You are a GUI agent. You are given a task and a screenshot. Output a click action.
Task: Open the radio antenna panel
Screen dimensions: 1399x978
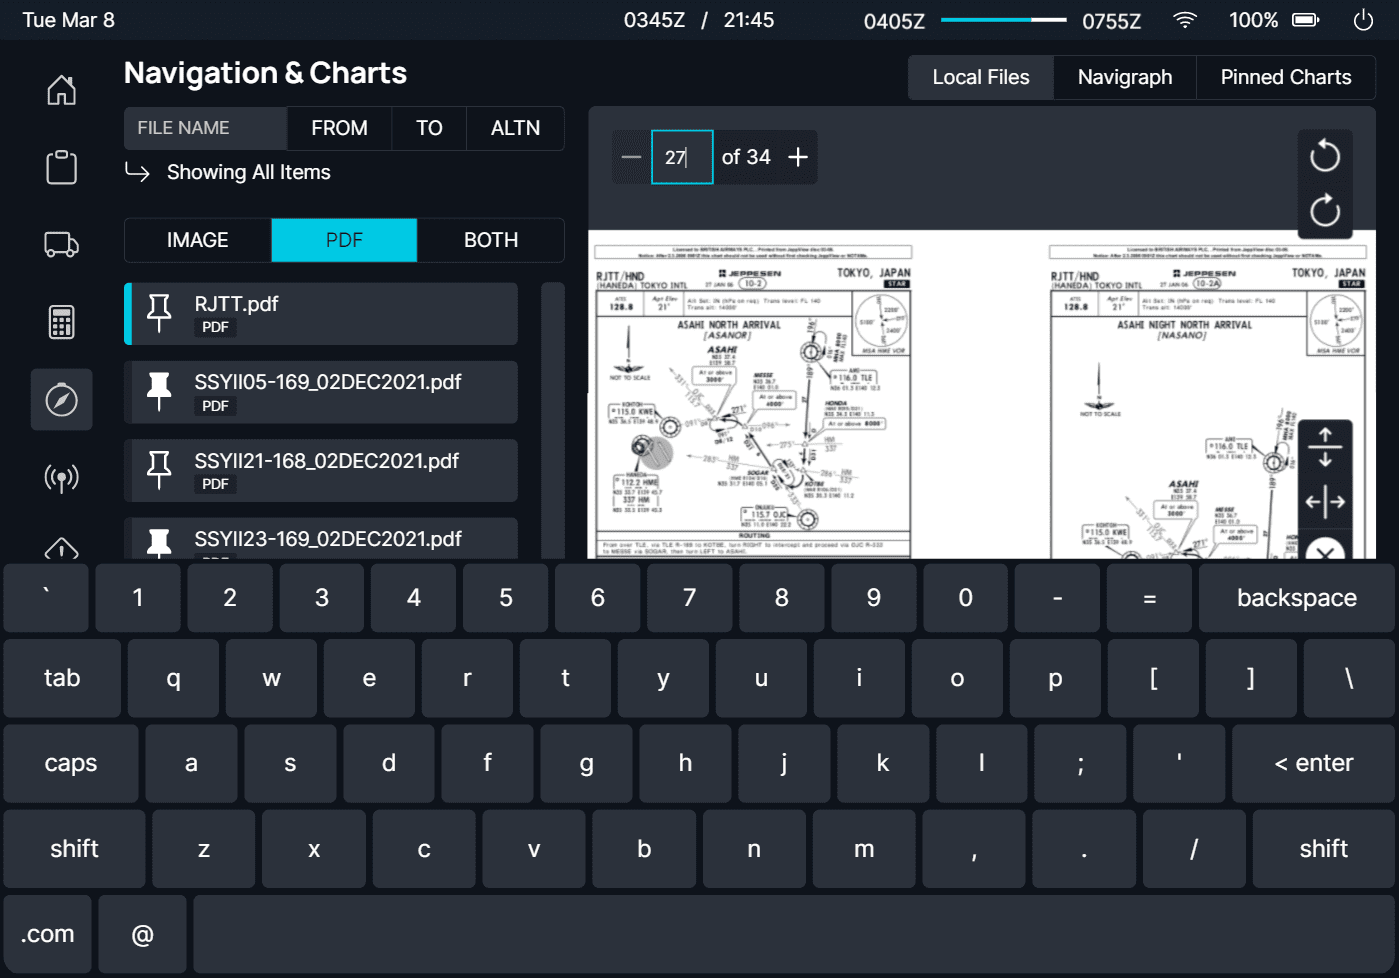[x=61, y=477]
